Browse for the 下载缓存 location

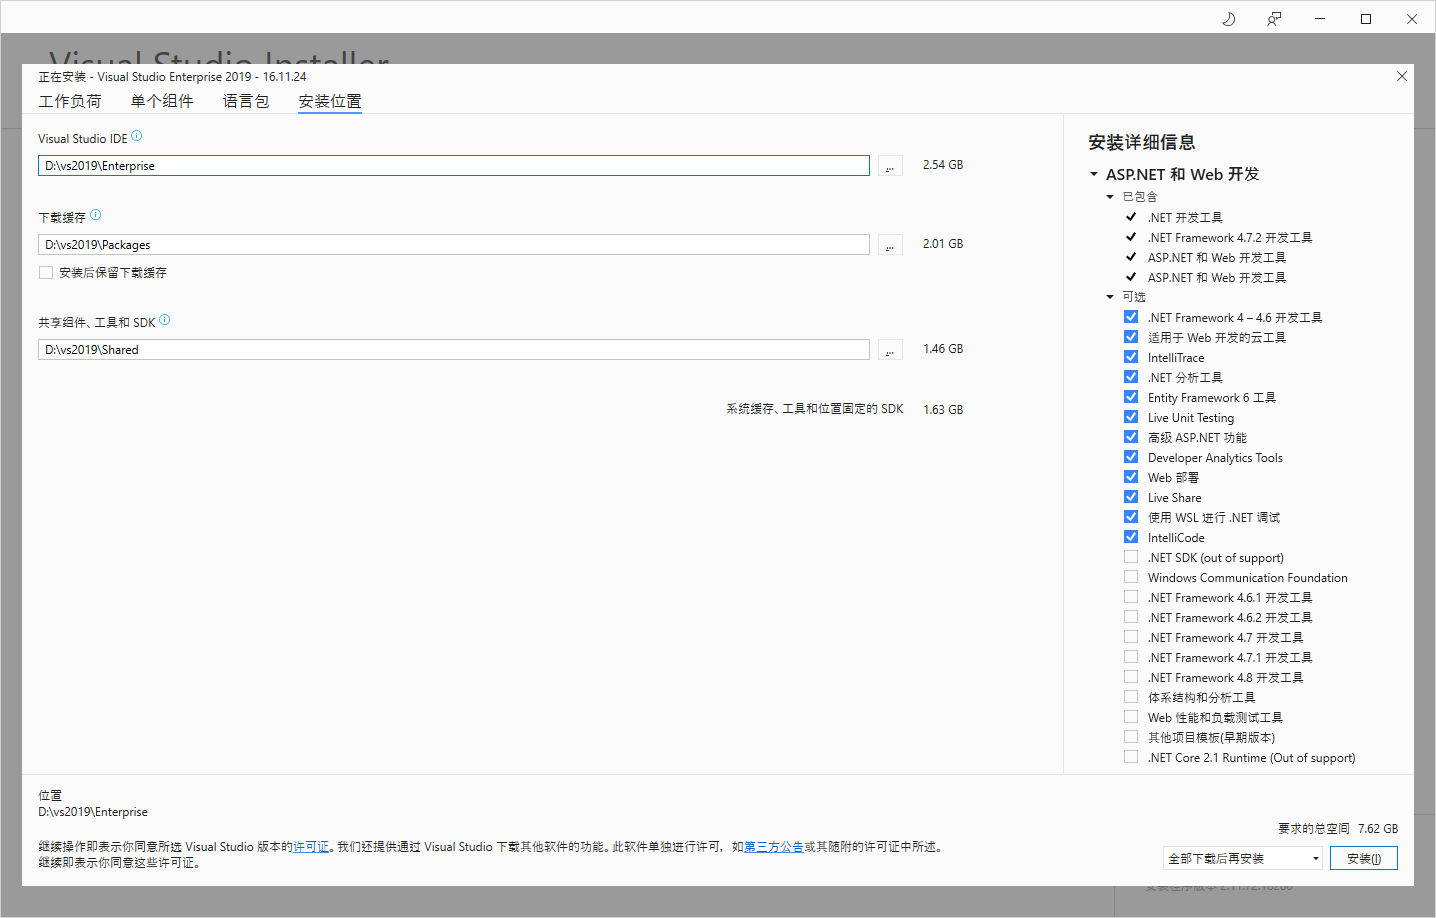click(x=889, y=244)
